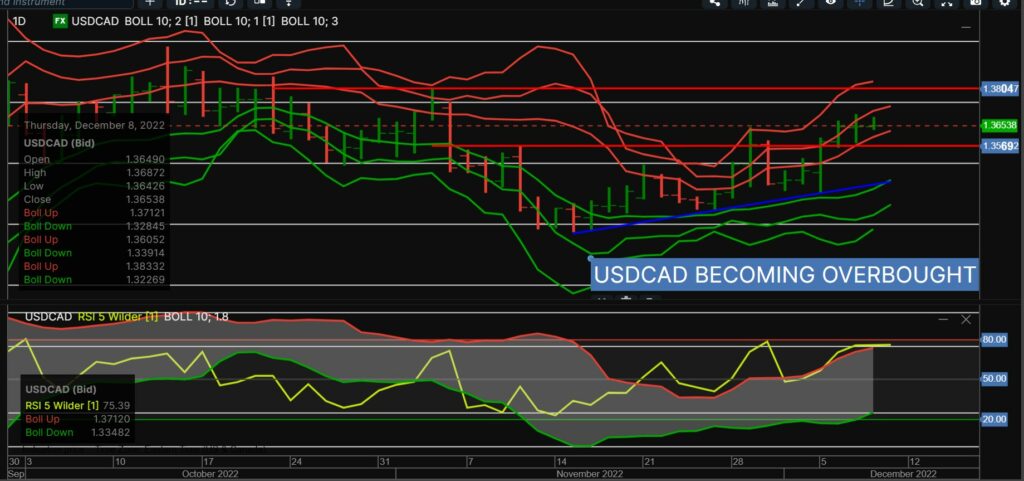Click the Find Instrument search field

[60, 4]
